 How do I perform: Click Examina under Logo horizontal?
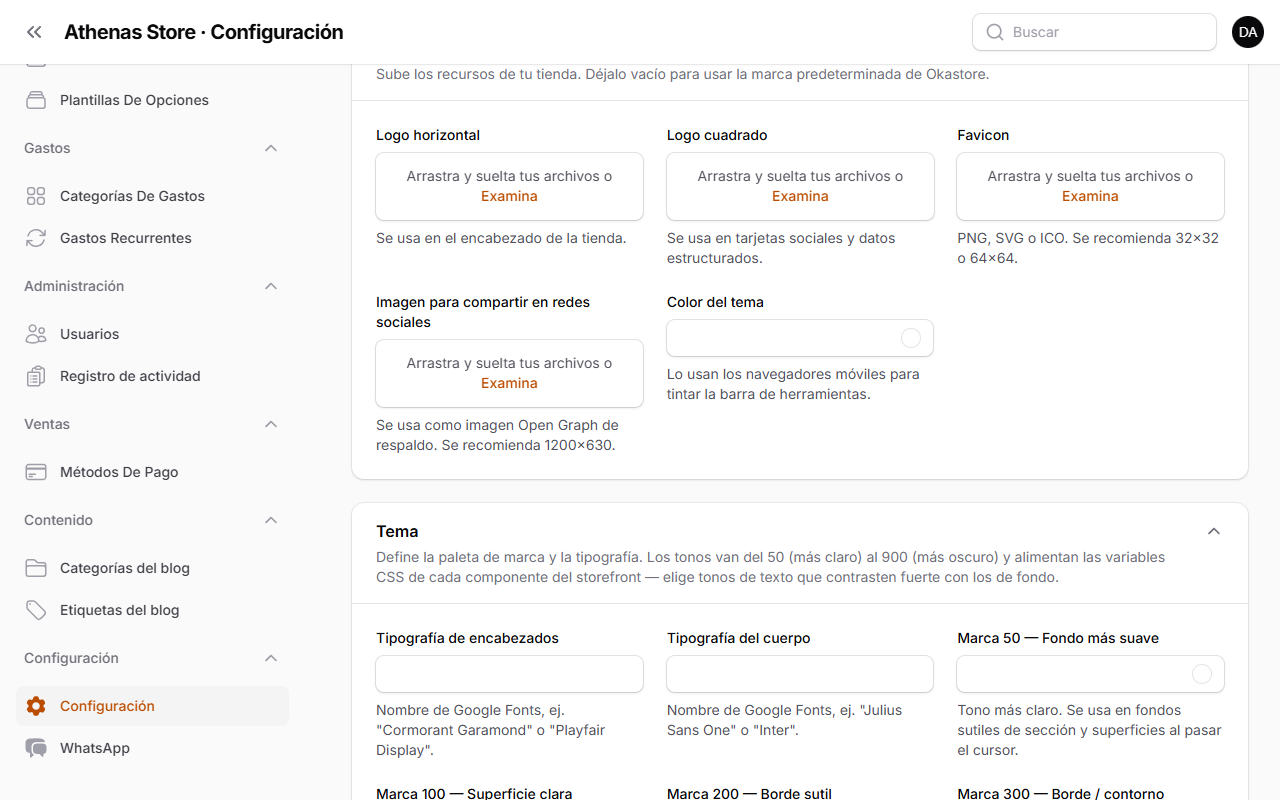tap(509, 196)
